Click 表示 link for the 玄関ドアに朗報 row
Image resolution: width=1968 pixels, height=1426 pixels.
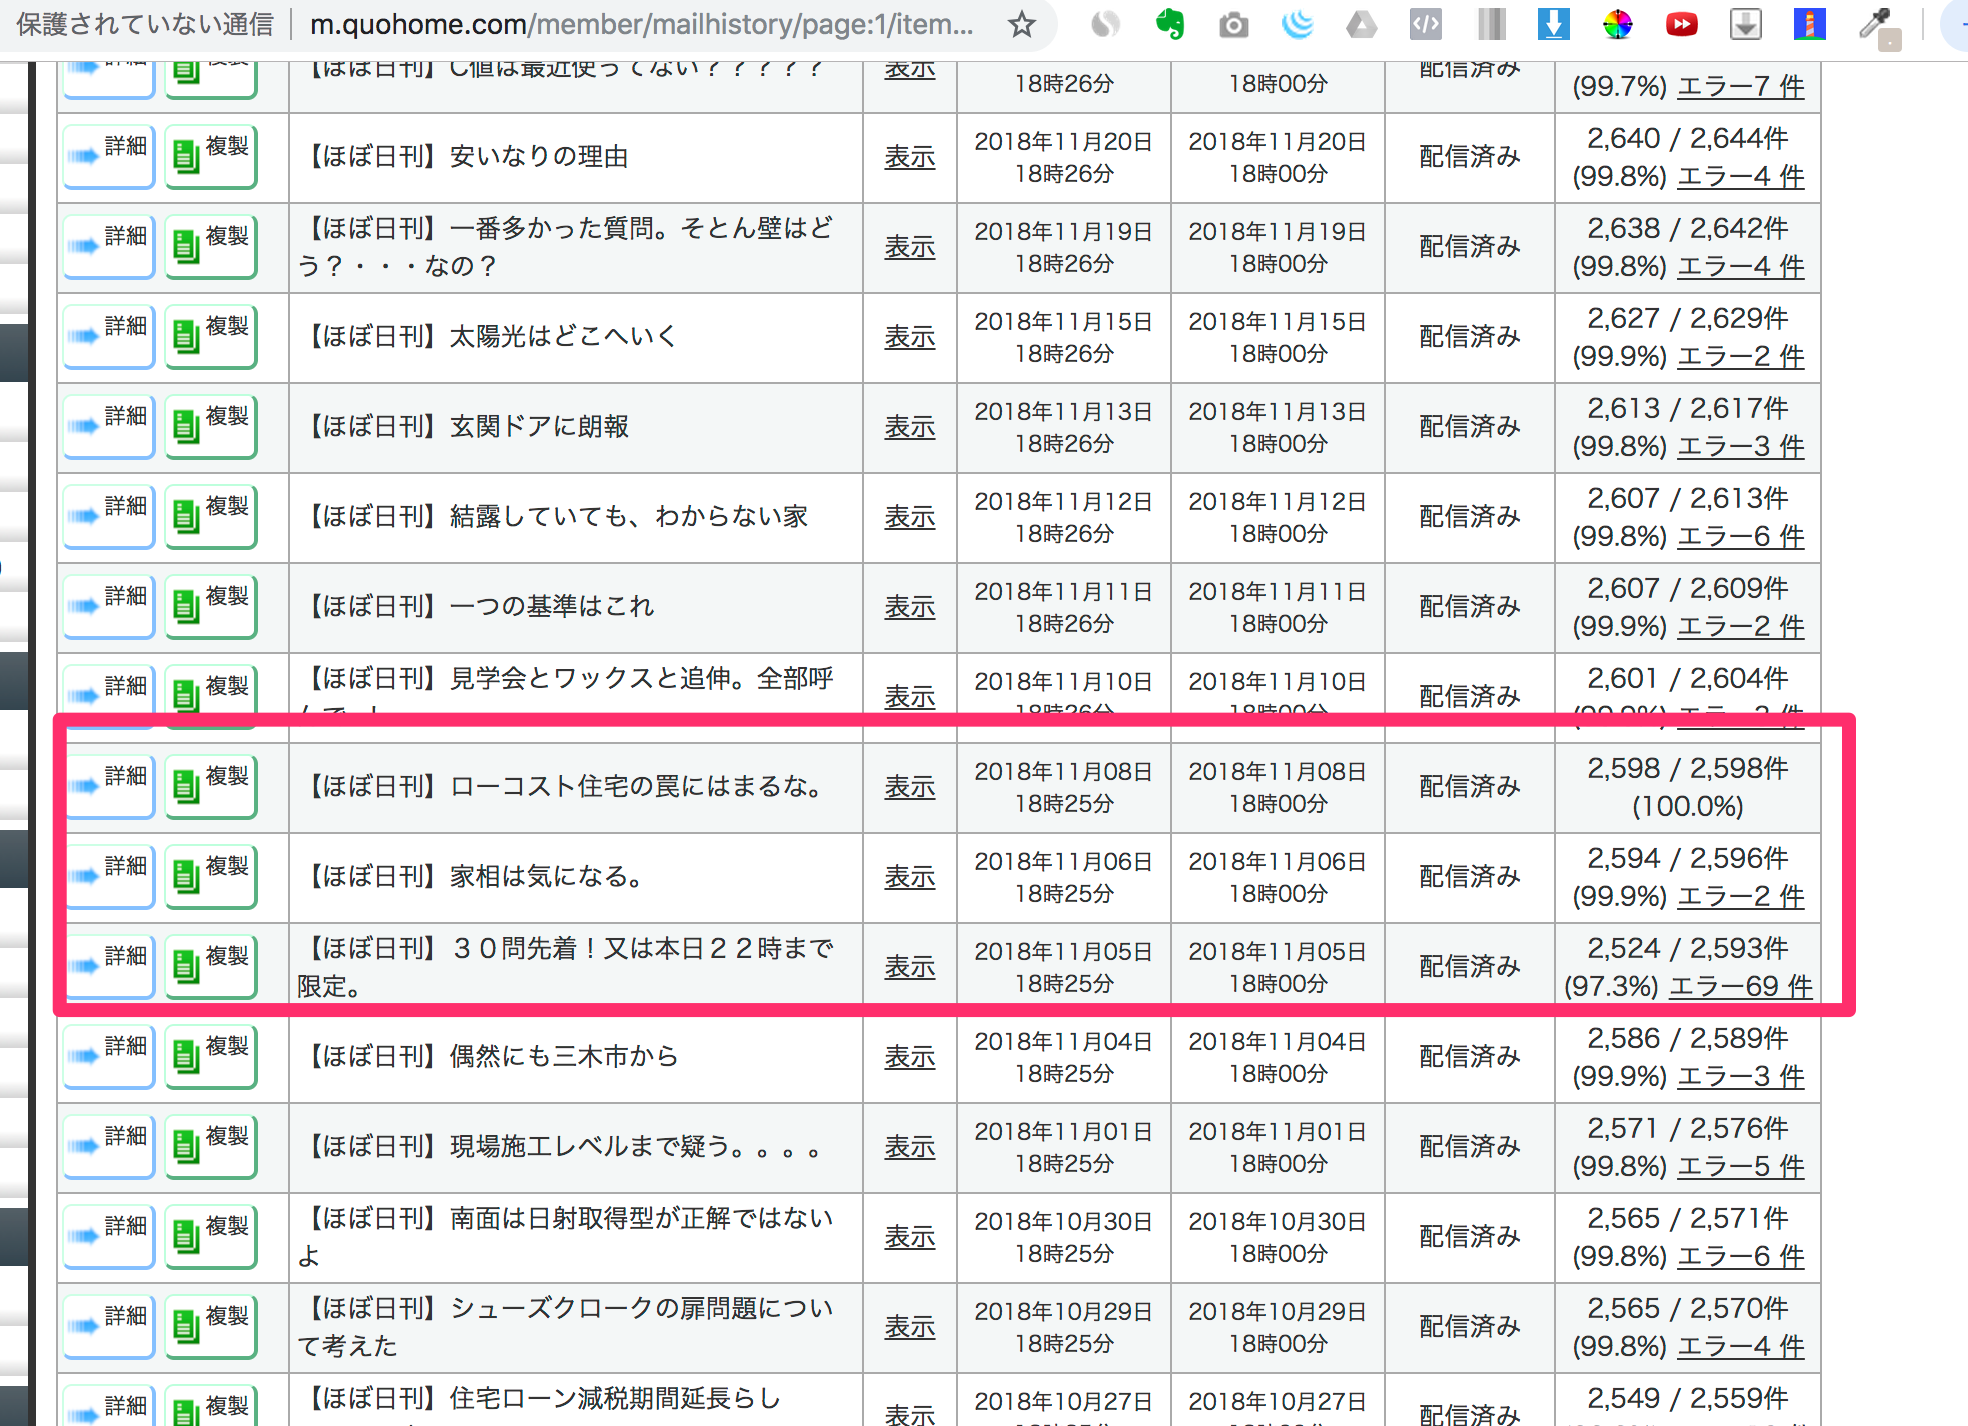(909, 427)
